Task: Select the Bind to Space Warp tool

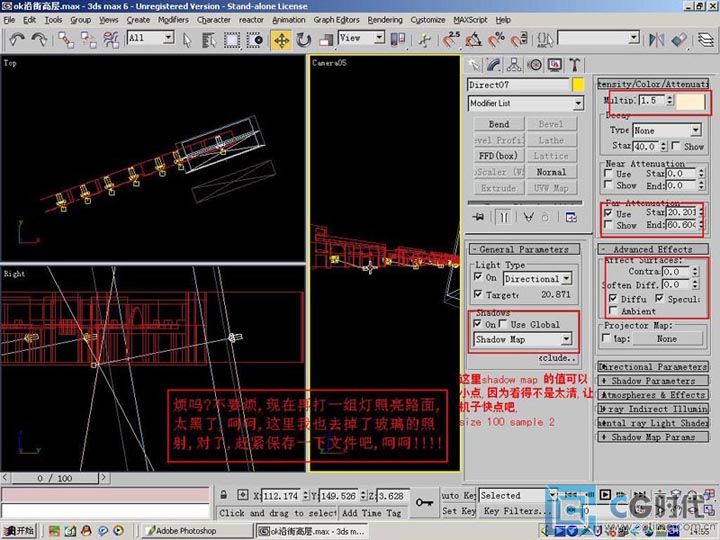Action: click(111, 40)
